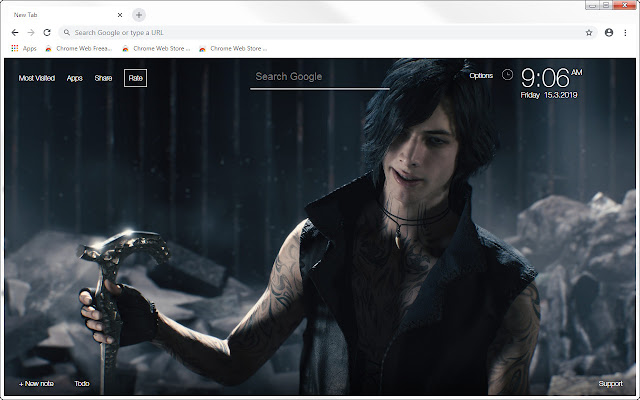Click the address bar search field
640x400 pixels.
328,32
